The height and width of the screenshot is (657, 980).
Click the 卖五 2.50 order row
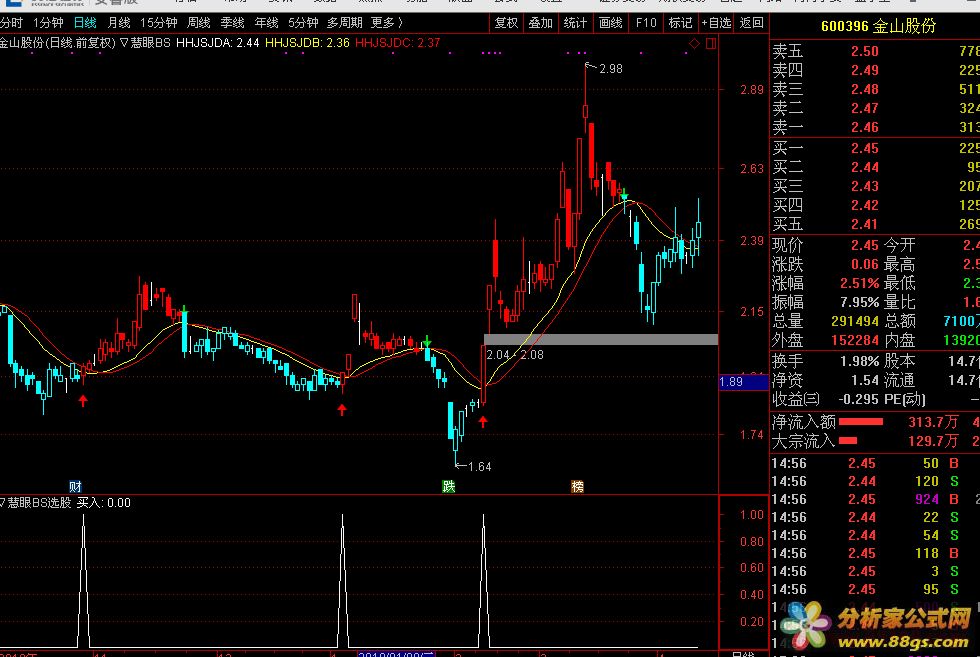pos(876,51)
